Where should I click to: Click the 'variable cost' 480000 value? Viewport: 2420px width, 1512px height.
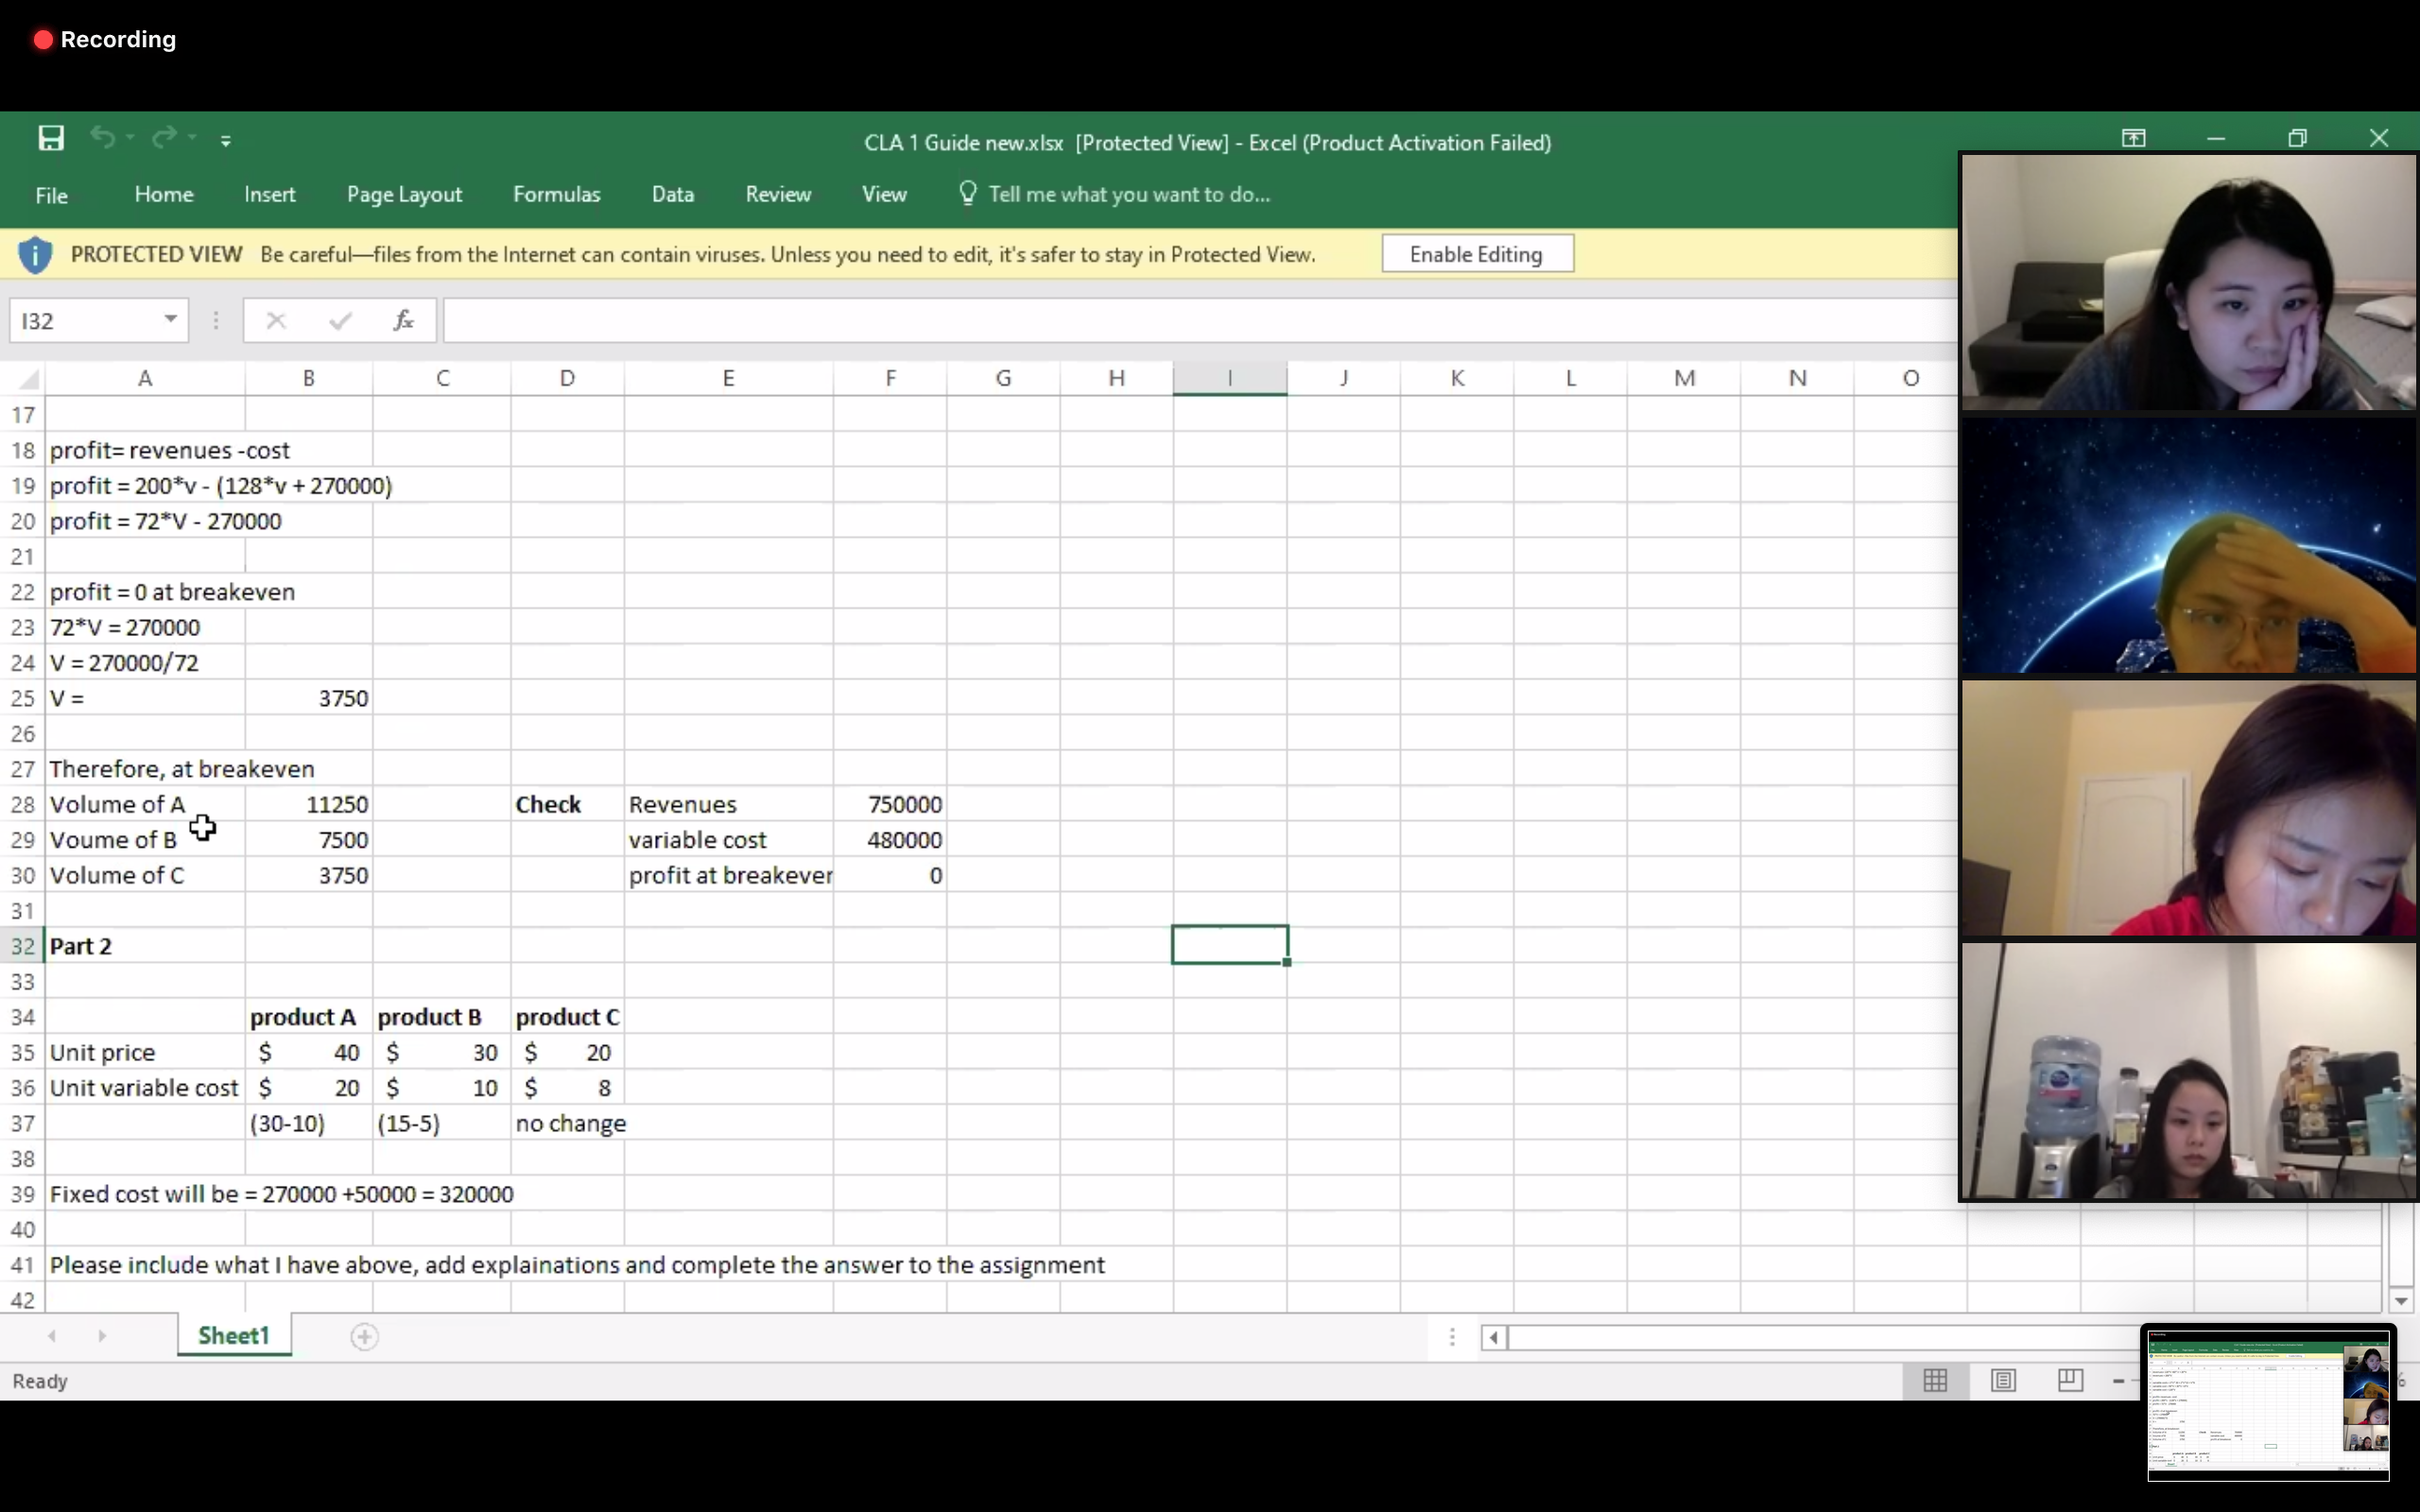tap(890, 840)
